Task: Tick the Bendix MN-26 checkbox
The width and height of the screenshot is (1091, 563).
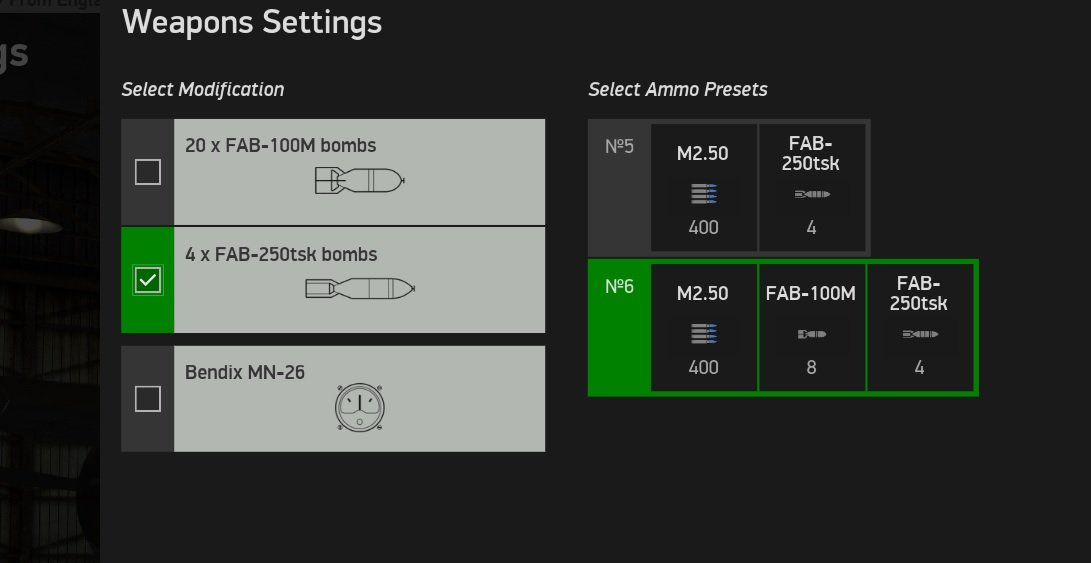Action: (x=147, y=400)
